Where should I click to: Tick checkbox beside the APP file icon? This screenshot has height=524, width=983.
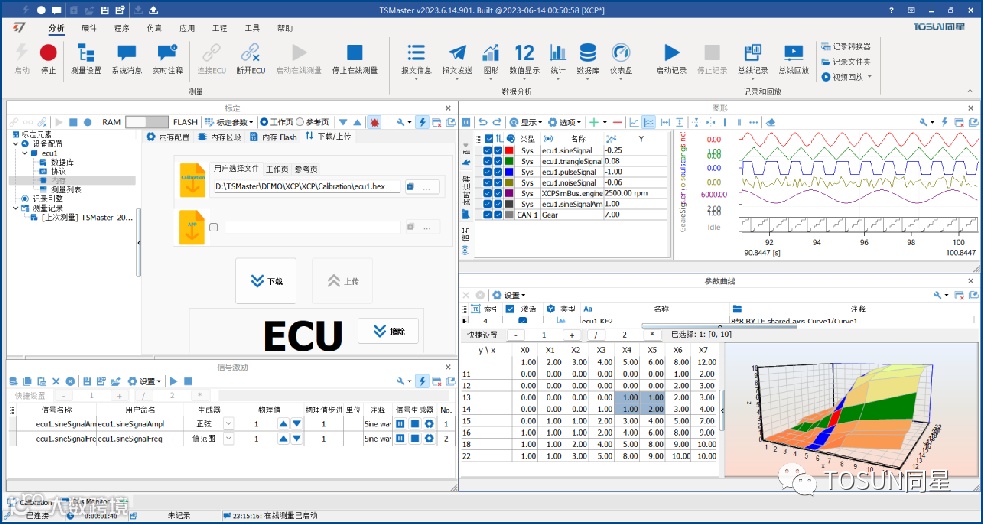point(214,227)
